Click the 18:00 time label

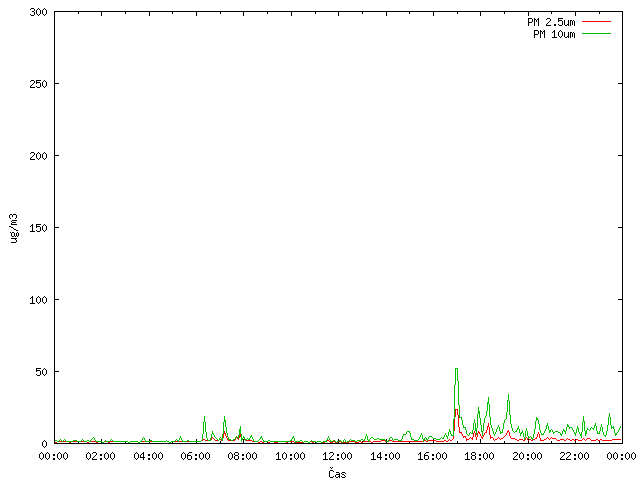(x=479, y=456)
